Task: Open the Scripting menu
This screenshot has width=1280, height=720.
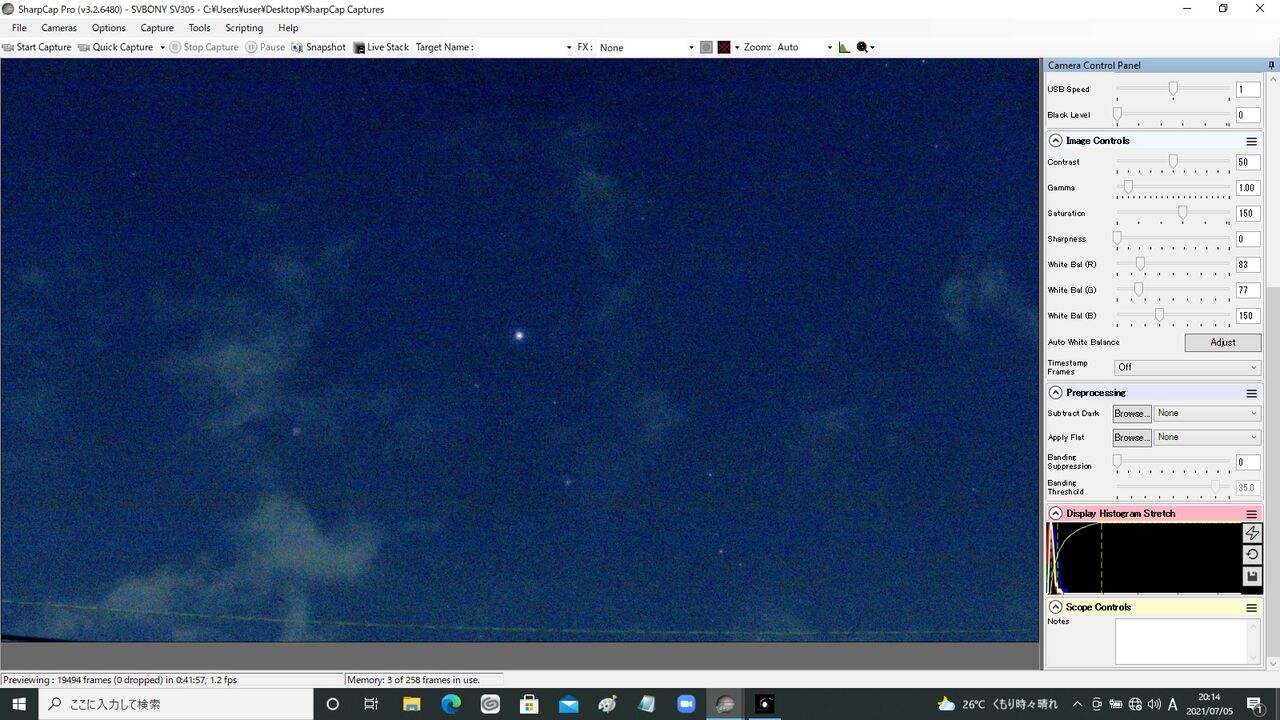Action: coord(244,28)
